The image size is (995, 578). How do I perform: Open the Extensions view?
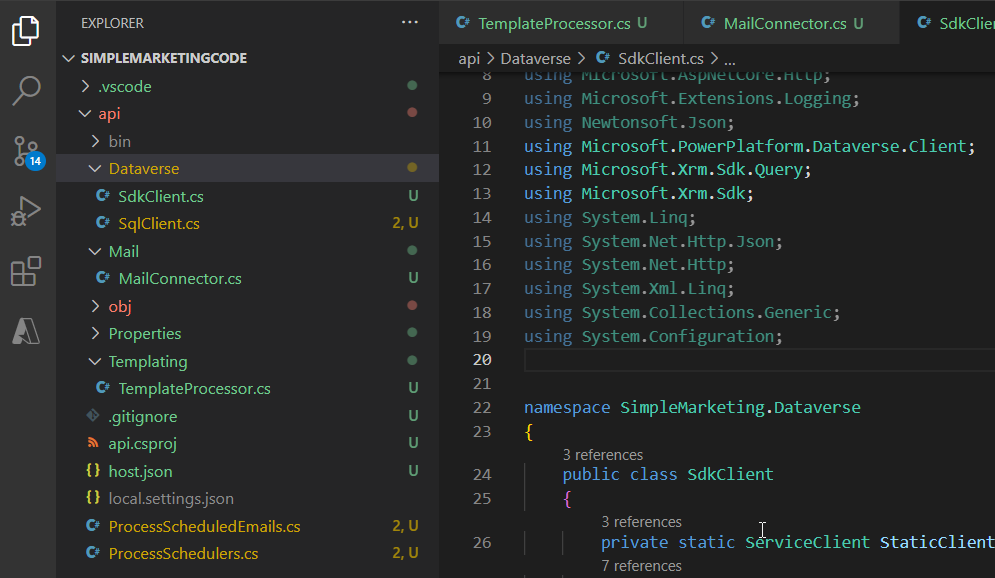pyautogui.click(x=26, y=271)
